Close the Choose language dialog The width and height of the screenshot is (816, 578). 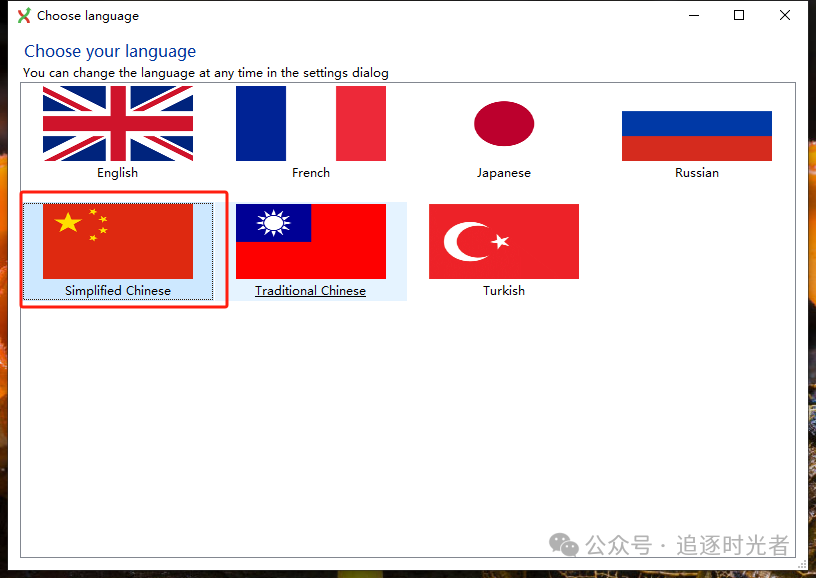[785, 16]
